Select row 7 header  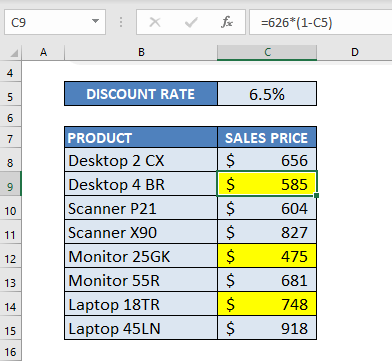10,138
